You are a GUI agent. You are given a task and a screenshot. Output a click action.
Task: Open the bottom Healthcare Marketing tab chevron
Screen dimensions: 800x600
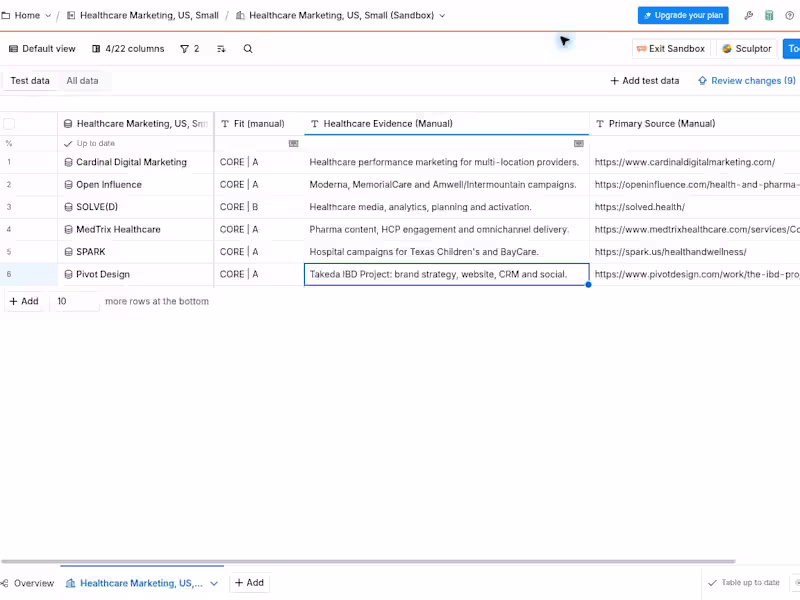click(214, 583)
